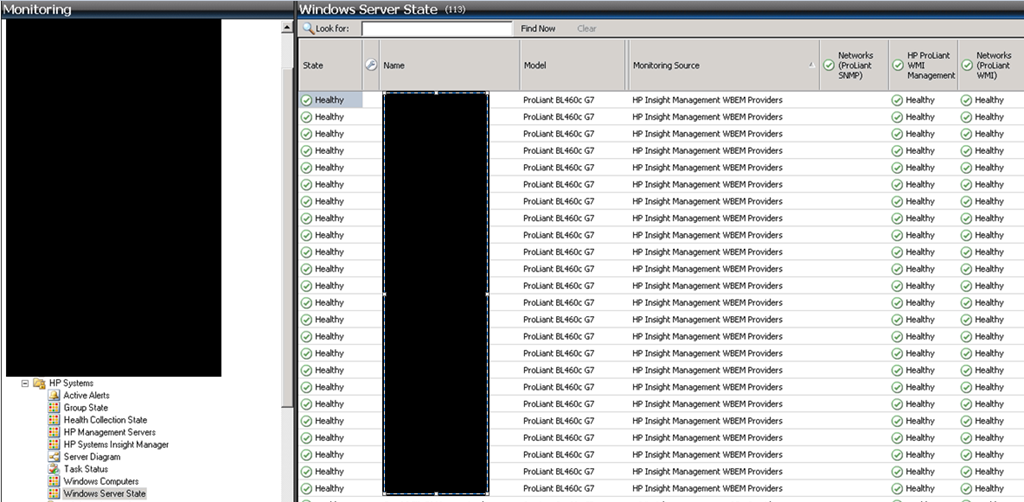Click the Look for search field
Screen dimensions: 1024x502
pos(436,29)
